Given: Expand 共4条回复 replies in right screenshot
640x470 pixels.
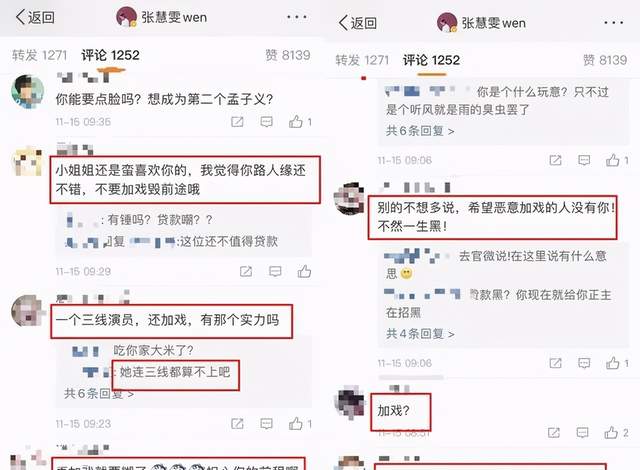Looking at the screenshot, I should tap(420, 334).
